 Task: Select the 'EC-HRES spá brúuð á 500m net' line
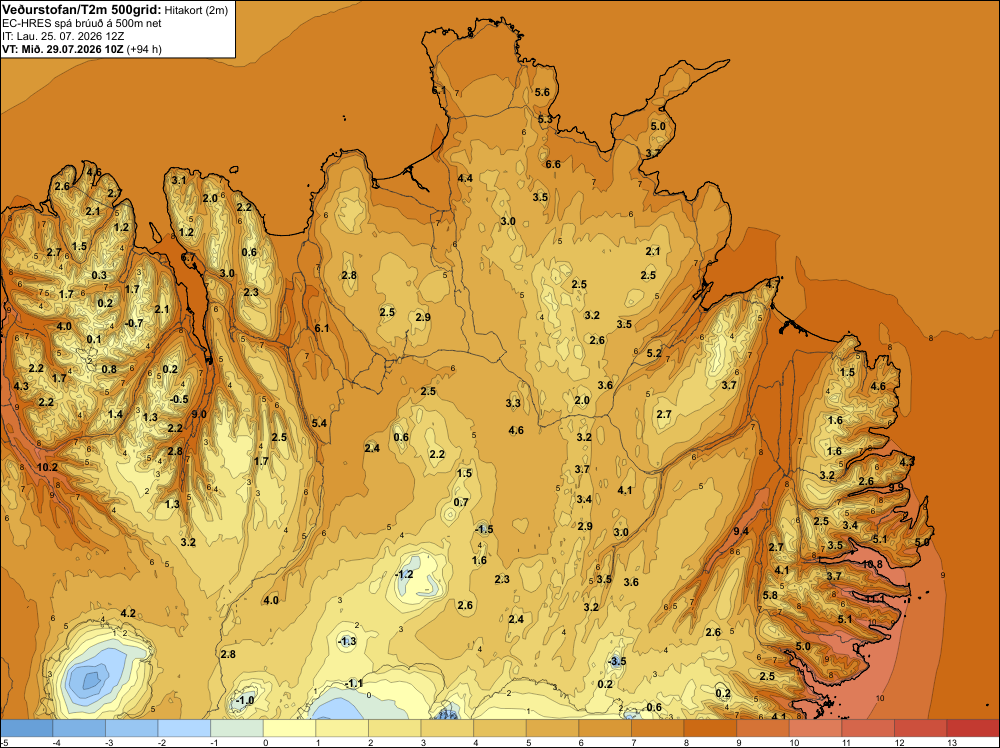pyautogui.click(x=82, y=24)
